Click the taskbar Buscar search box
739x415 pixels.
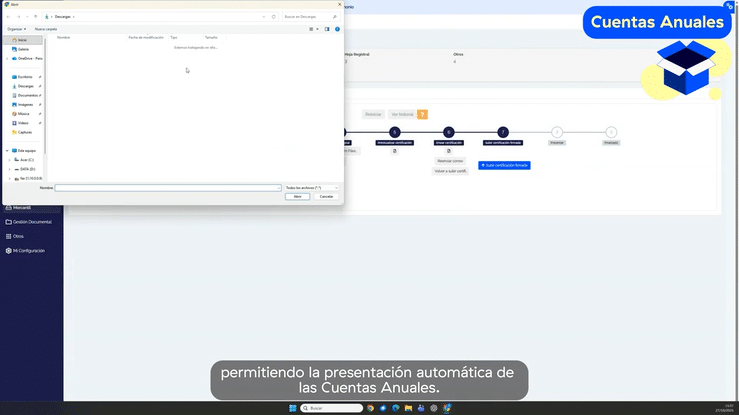click(332, 408)
